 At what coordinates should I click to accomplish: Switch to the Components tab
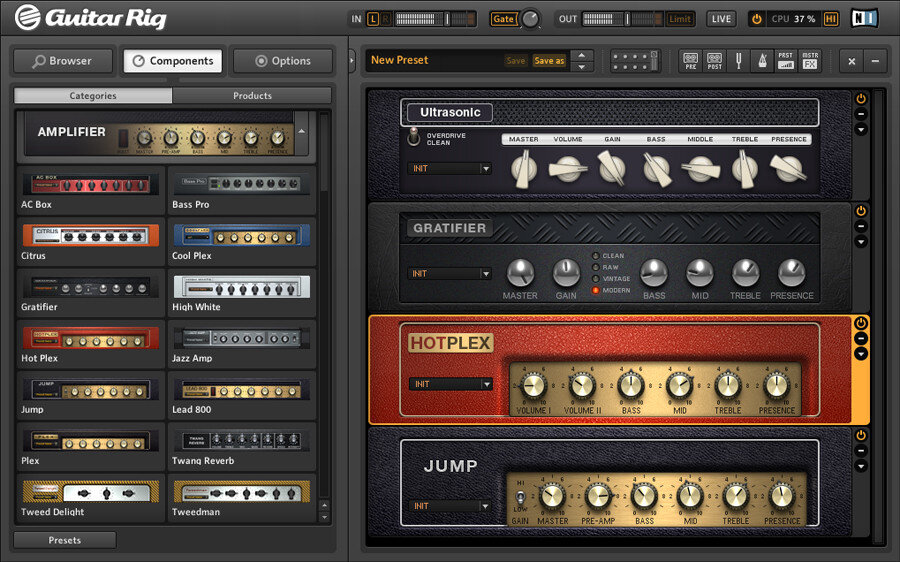173,61
